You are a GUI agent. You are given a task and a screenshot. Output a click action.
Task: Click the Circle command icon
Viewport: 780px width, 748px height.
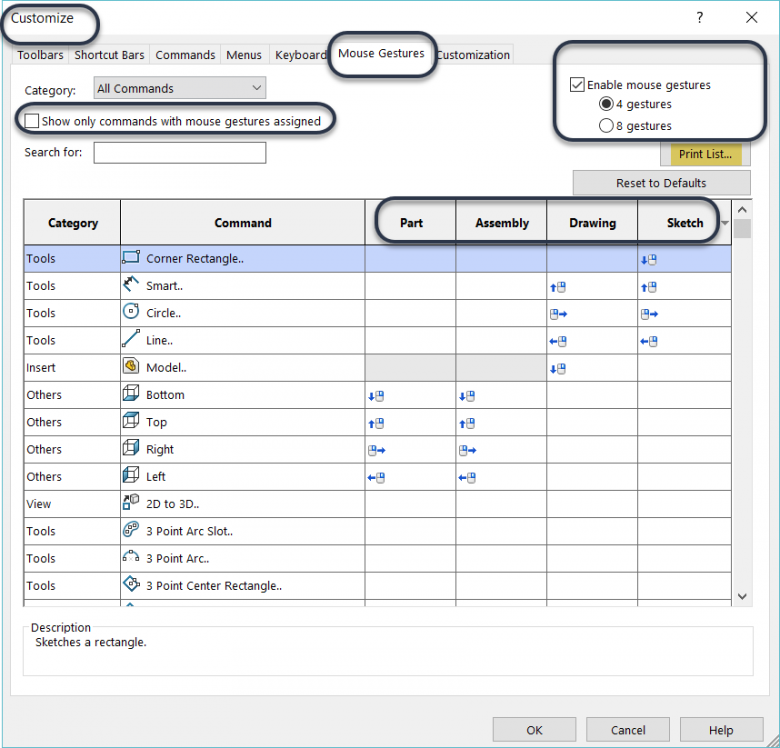[x=131, y=311]
